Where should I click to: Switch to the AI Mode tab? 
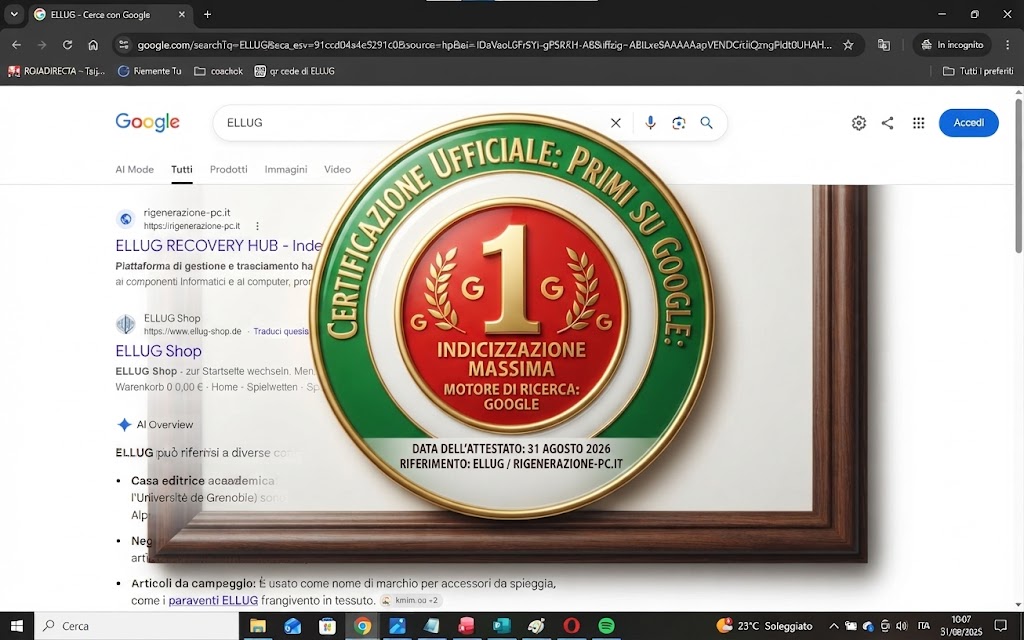pos(135,169)
